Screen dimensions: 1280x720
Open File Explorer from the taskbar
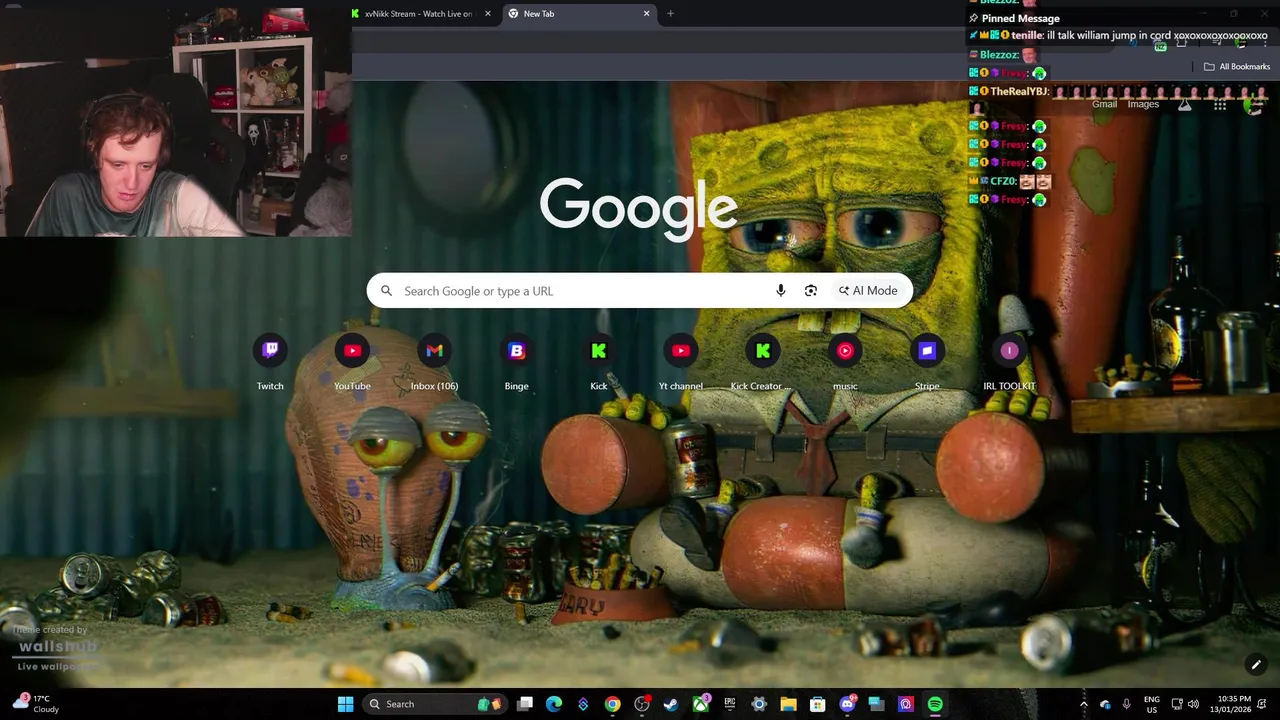point(788,704)
